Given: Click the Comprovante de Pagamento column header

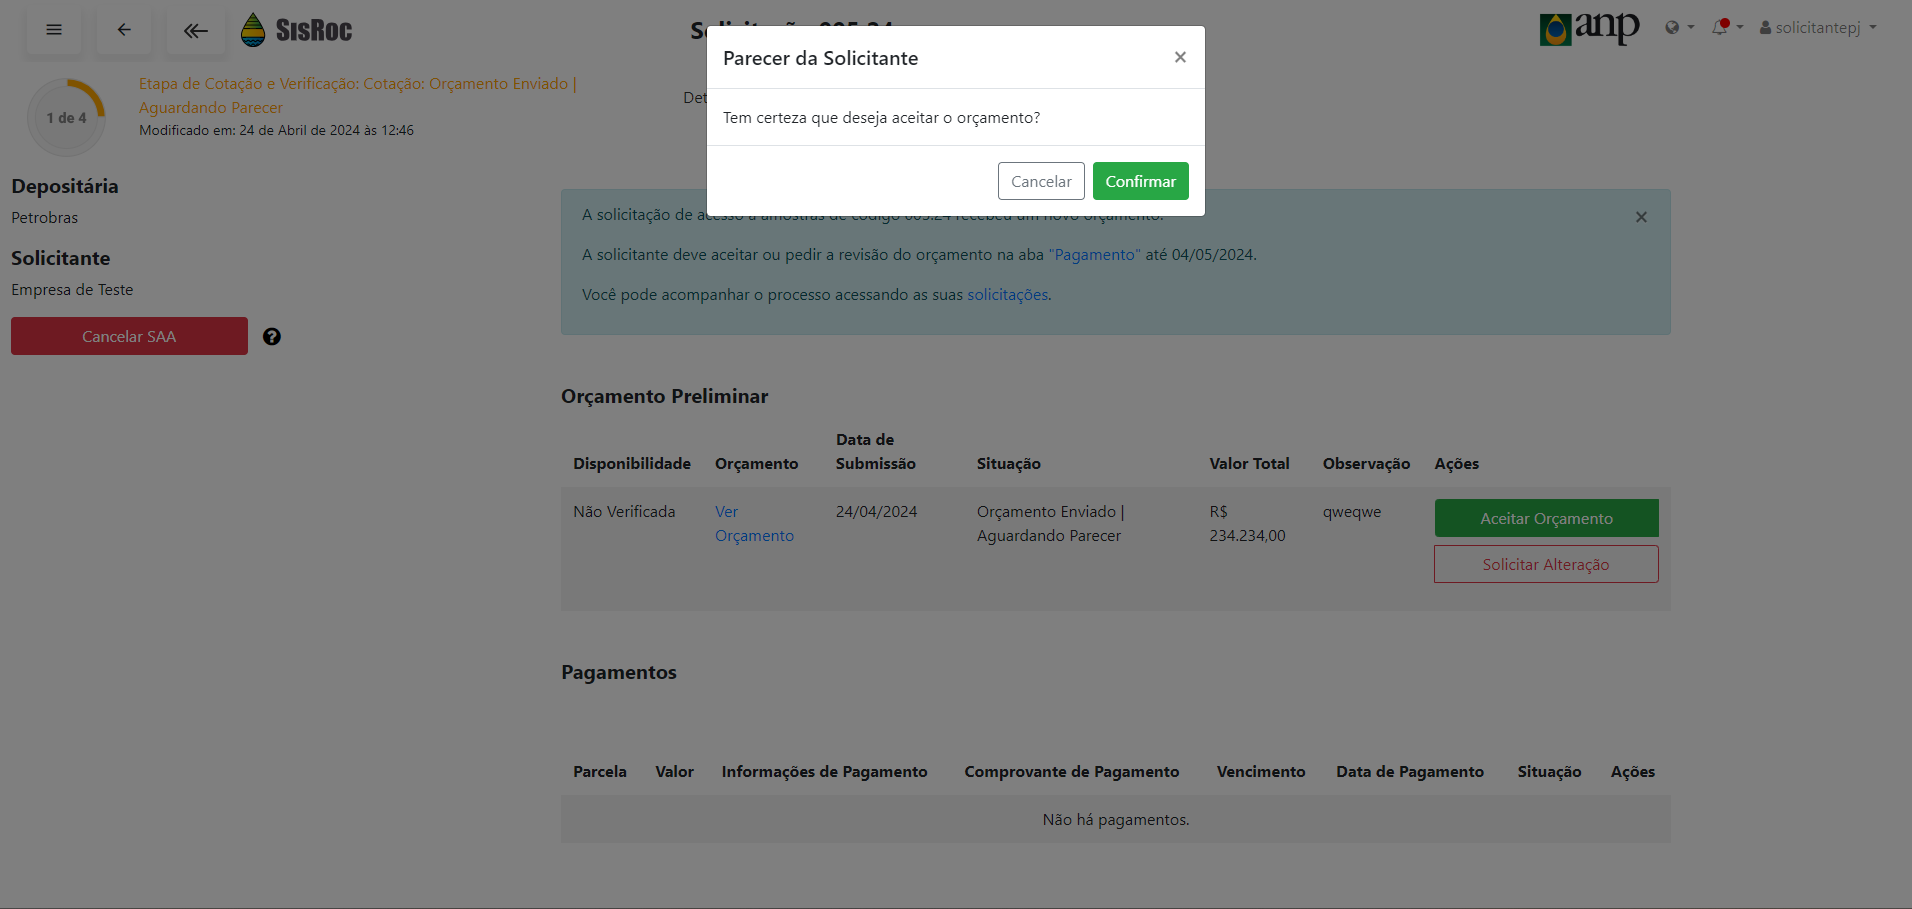Looking at the screenshot, I should (1072, 772).
